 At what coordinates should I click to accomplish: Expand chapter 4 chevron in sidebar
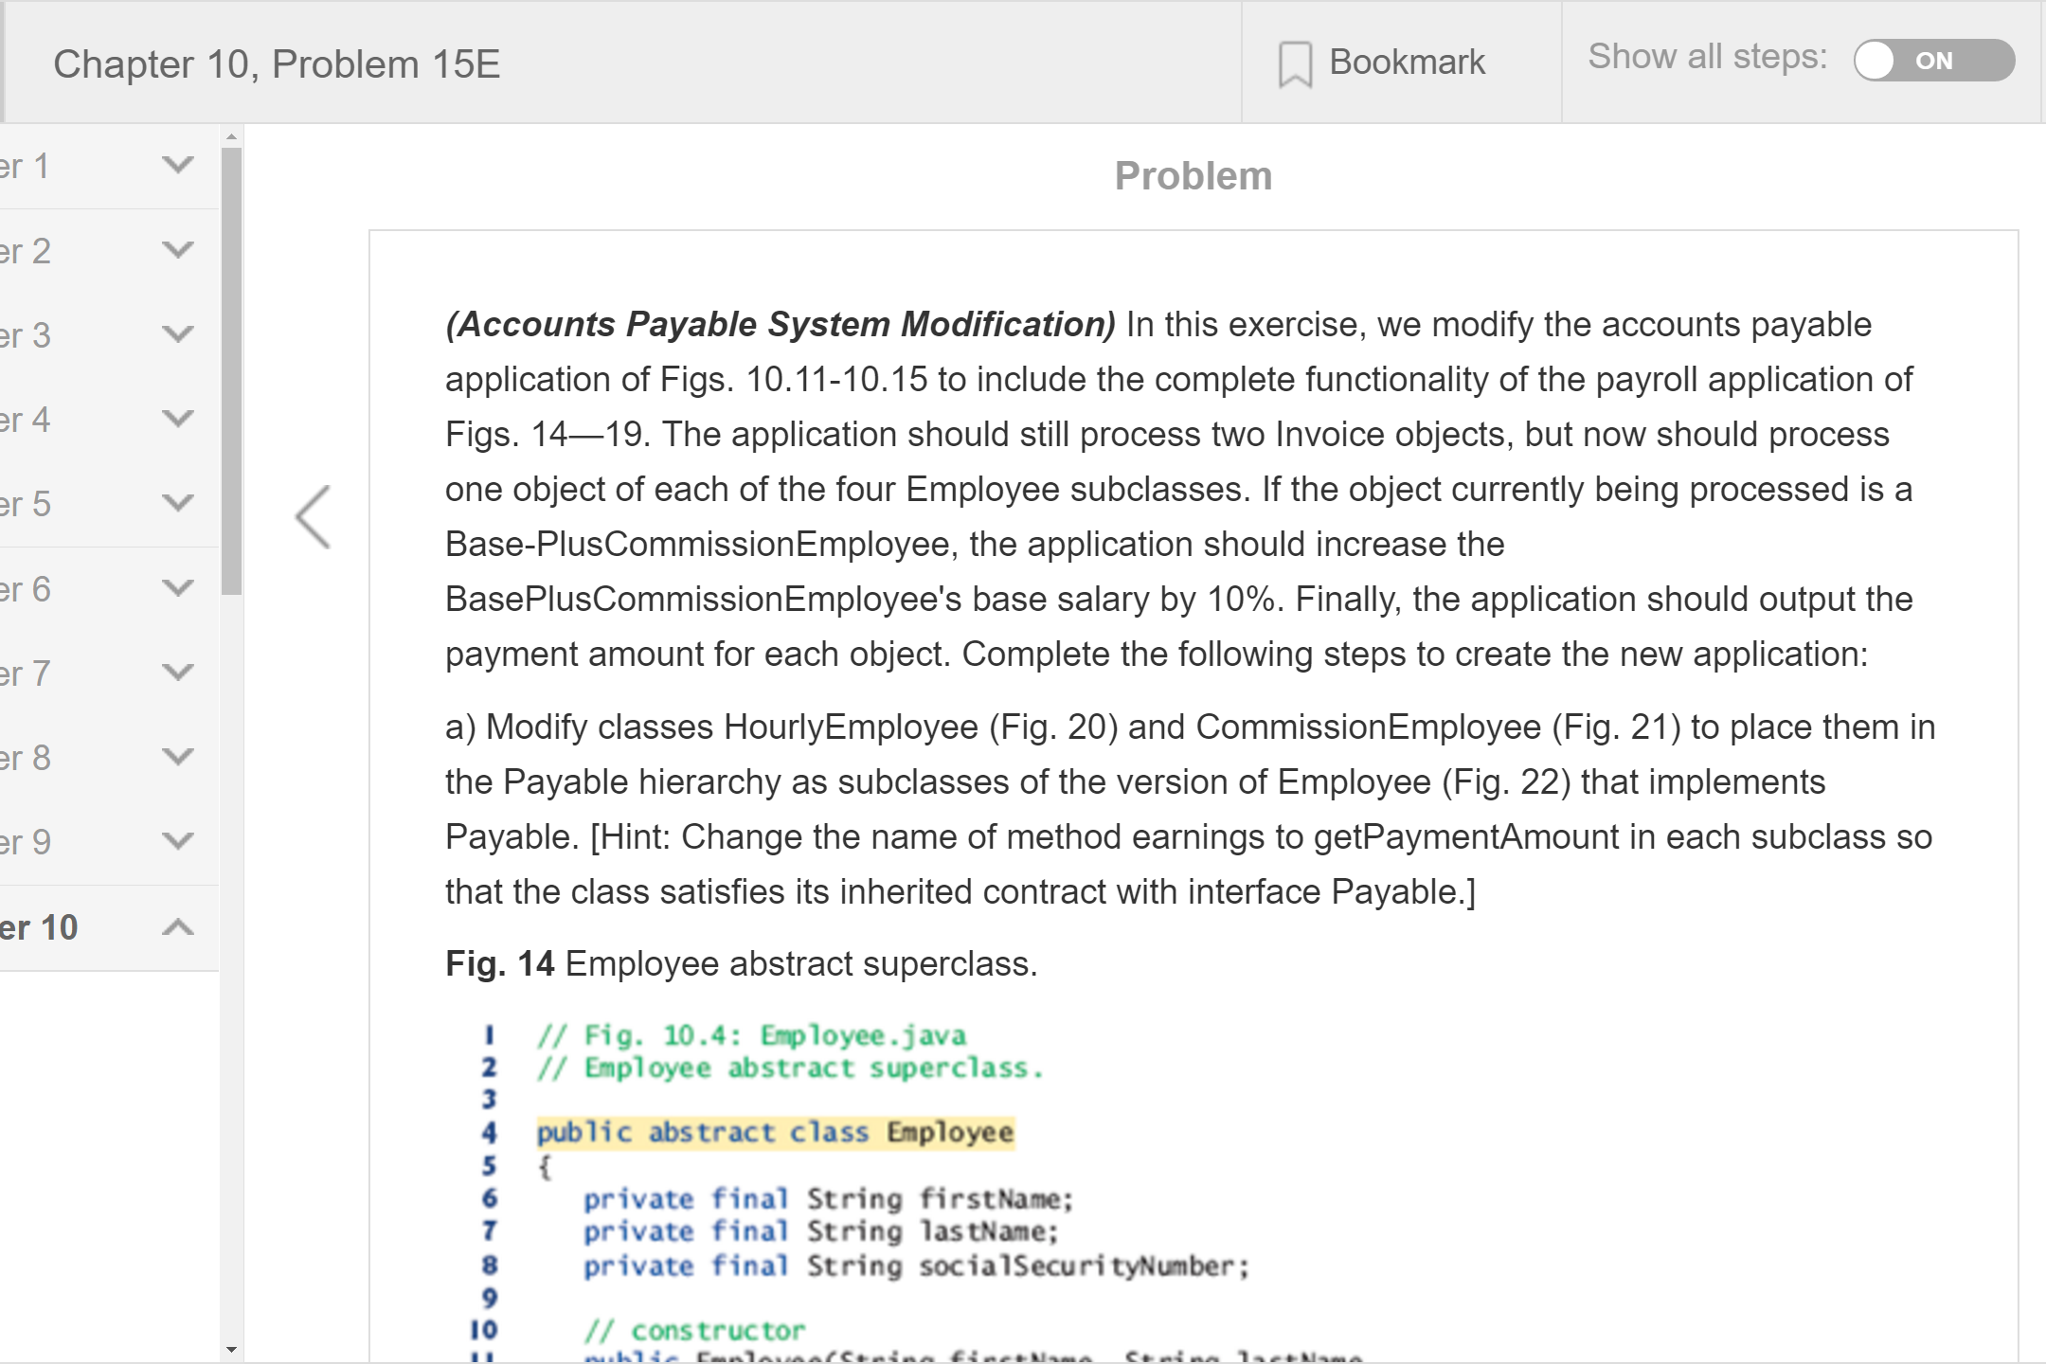pos(177,419)
